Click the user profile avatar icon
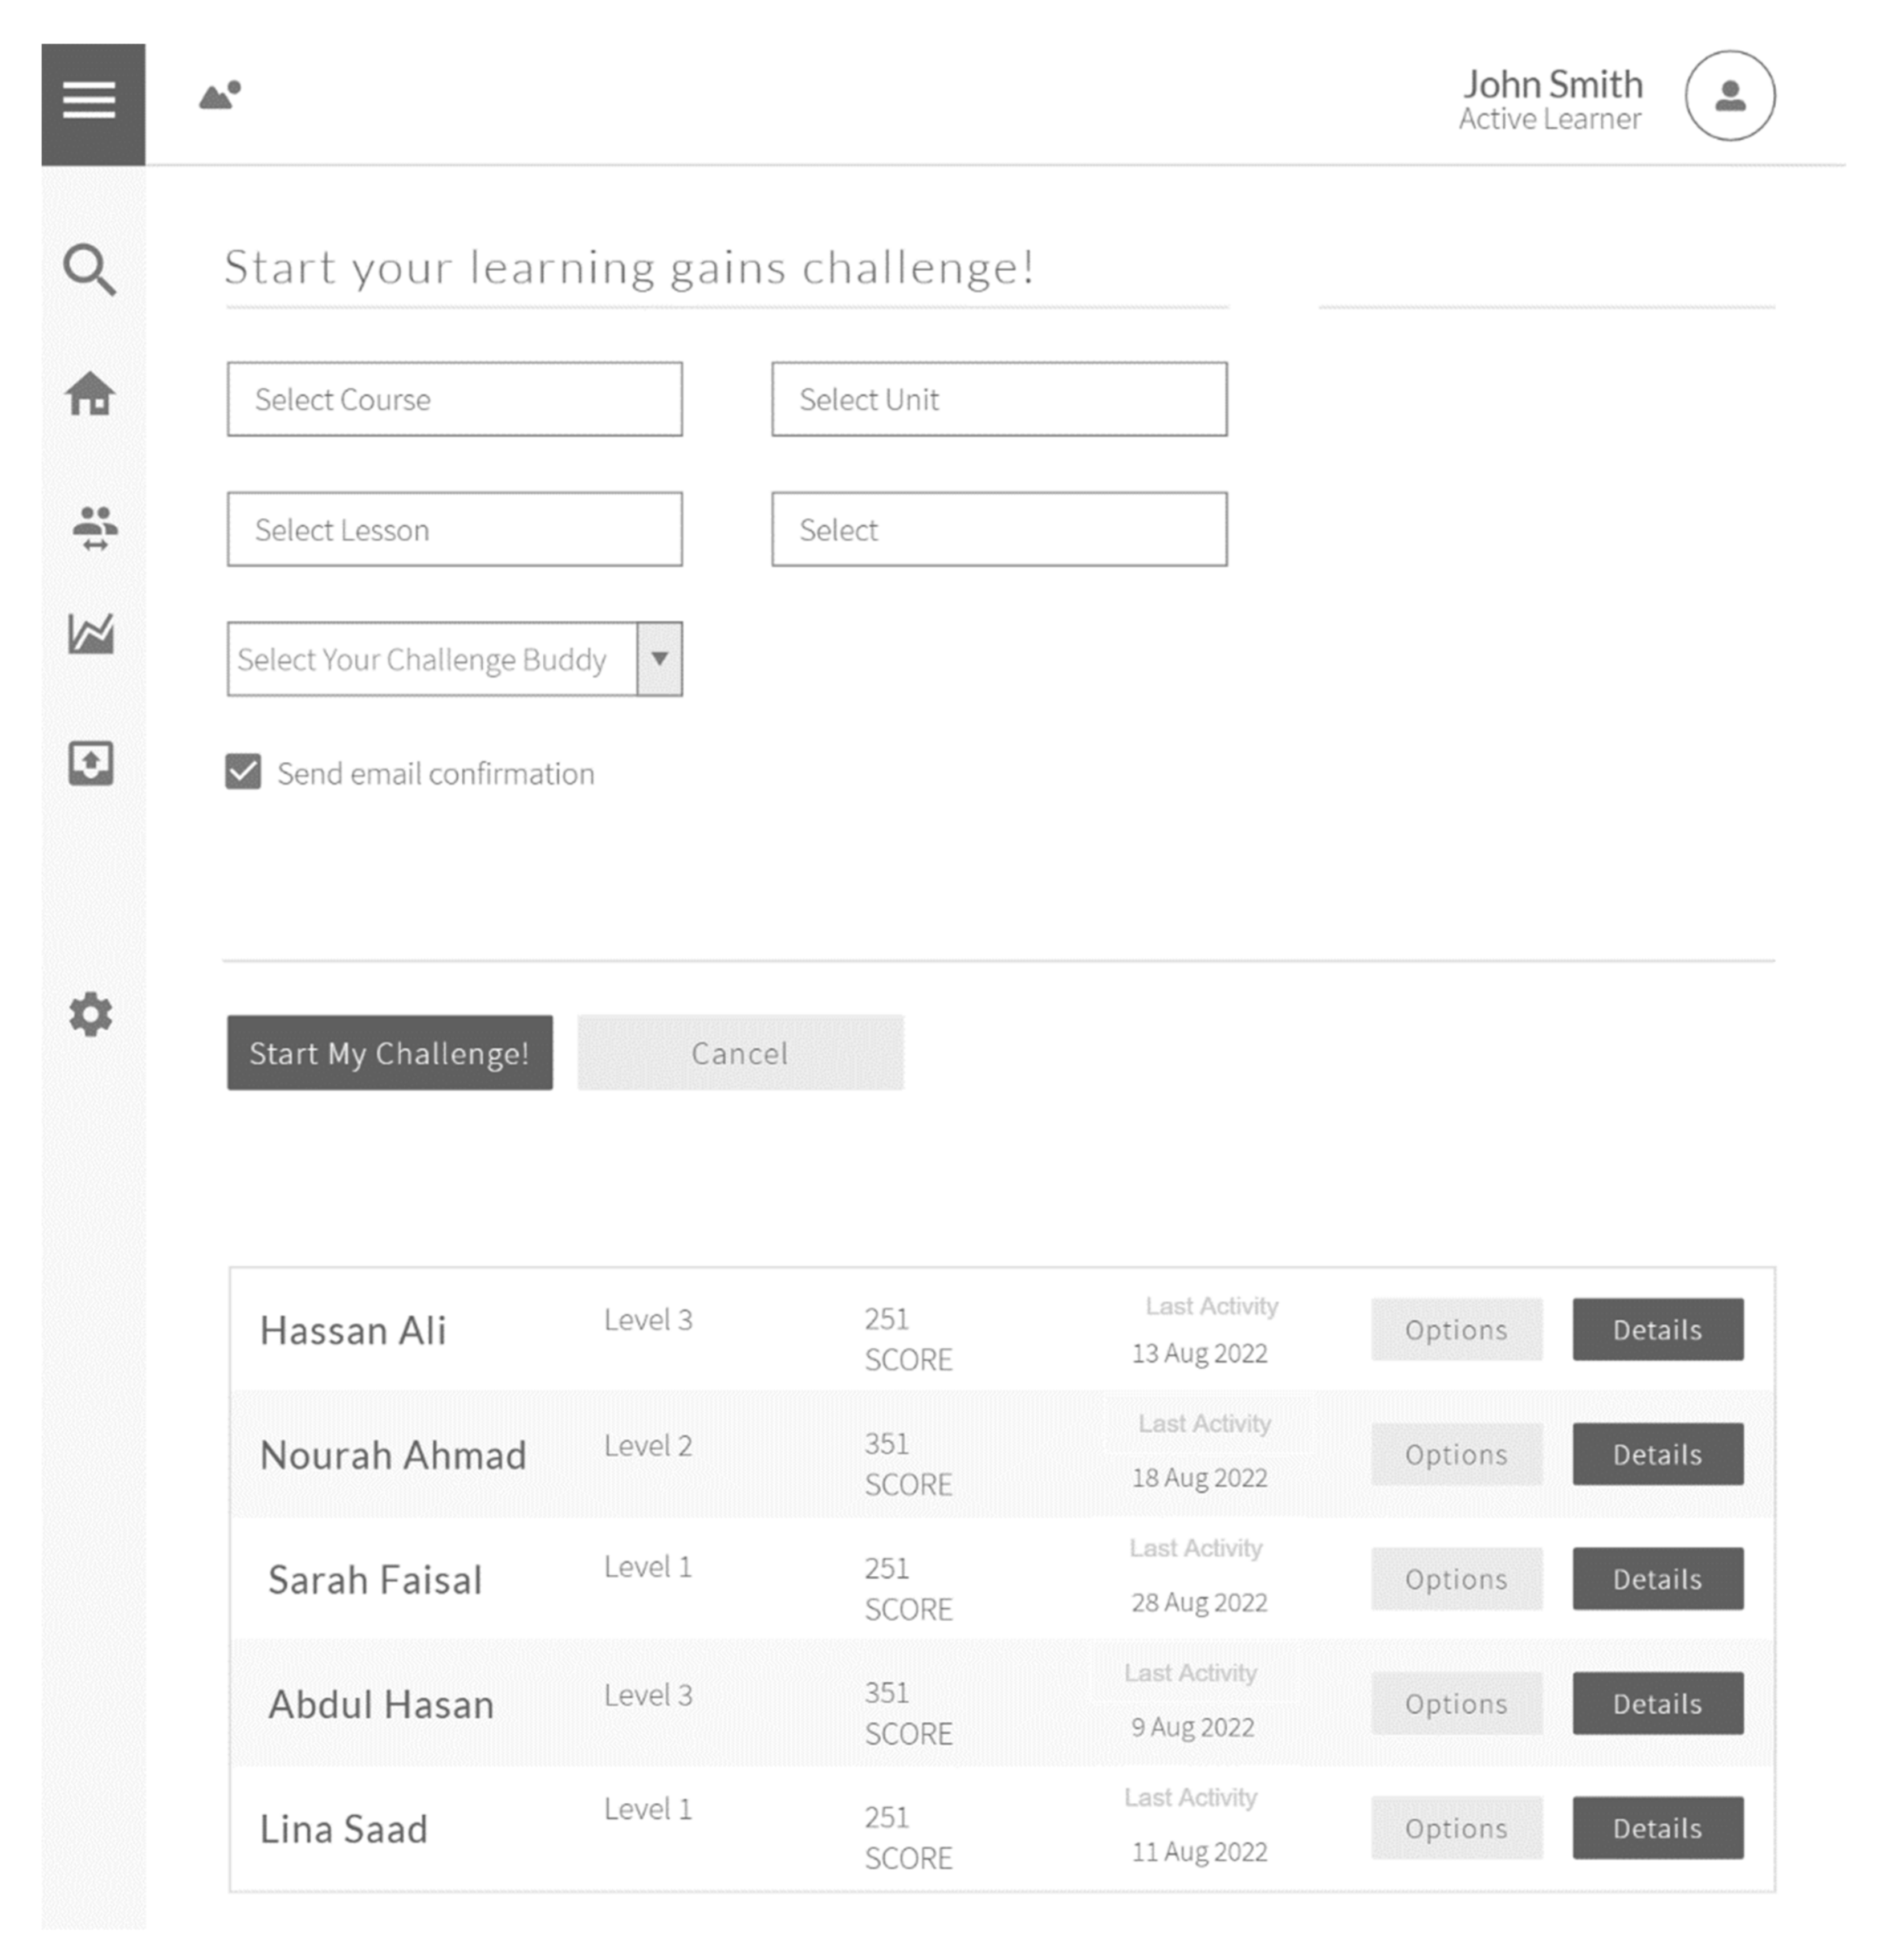Image resolution: width=1884 pixels, height=1960 pixels. click(x=1730, y=96)
